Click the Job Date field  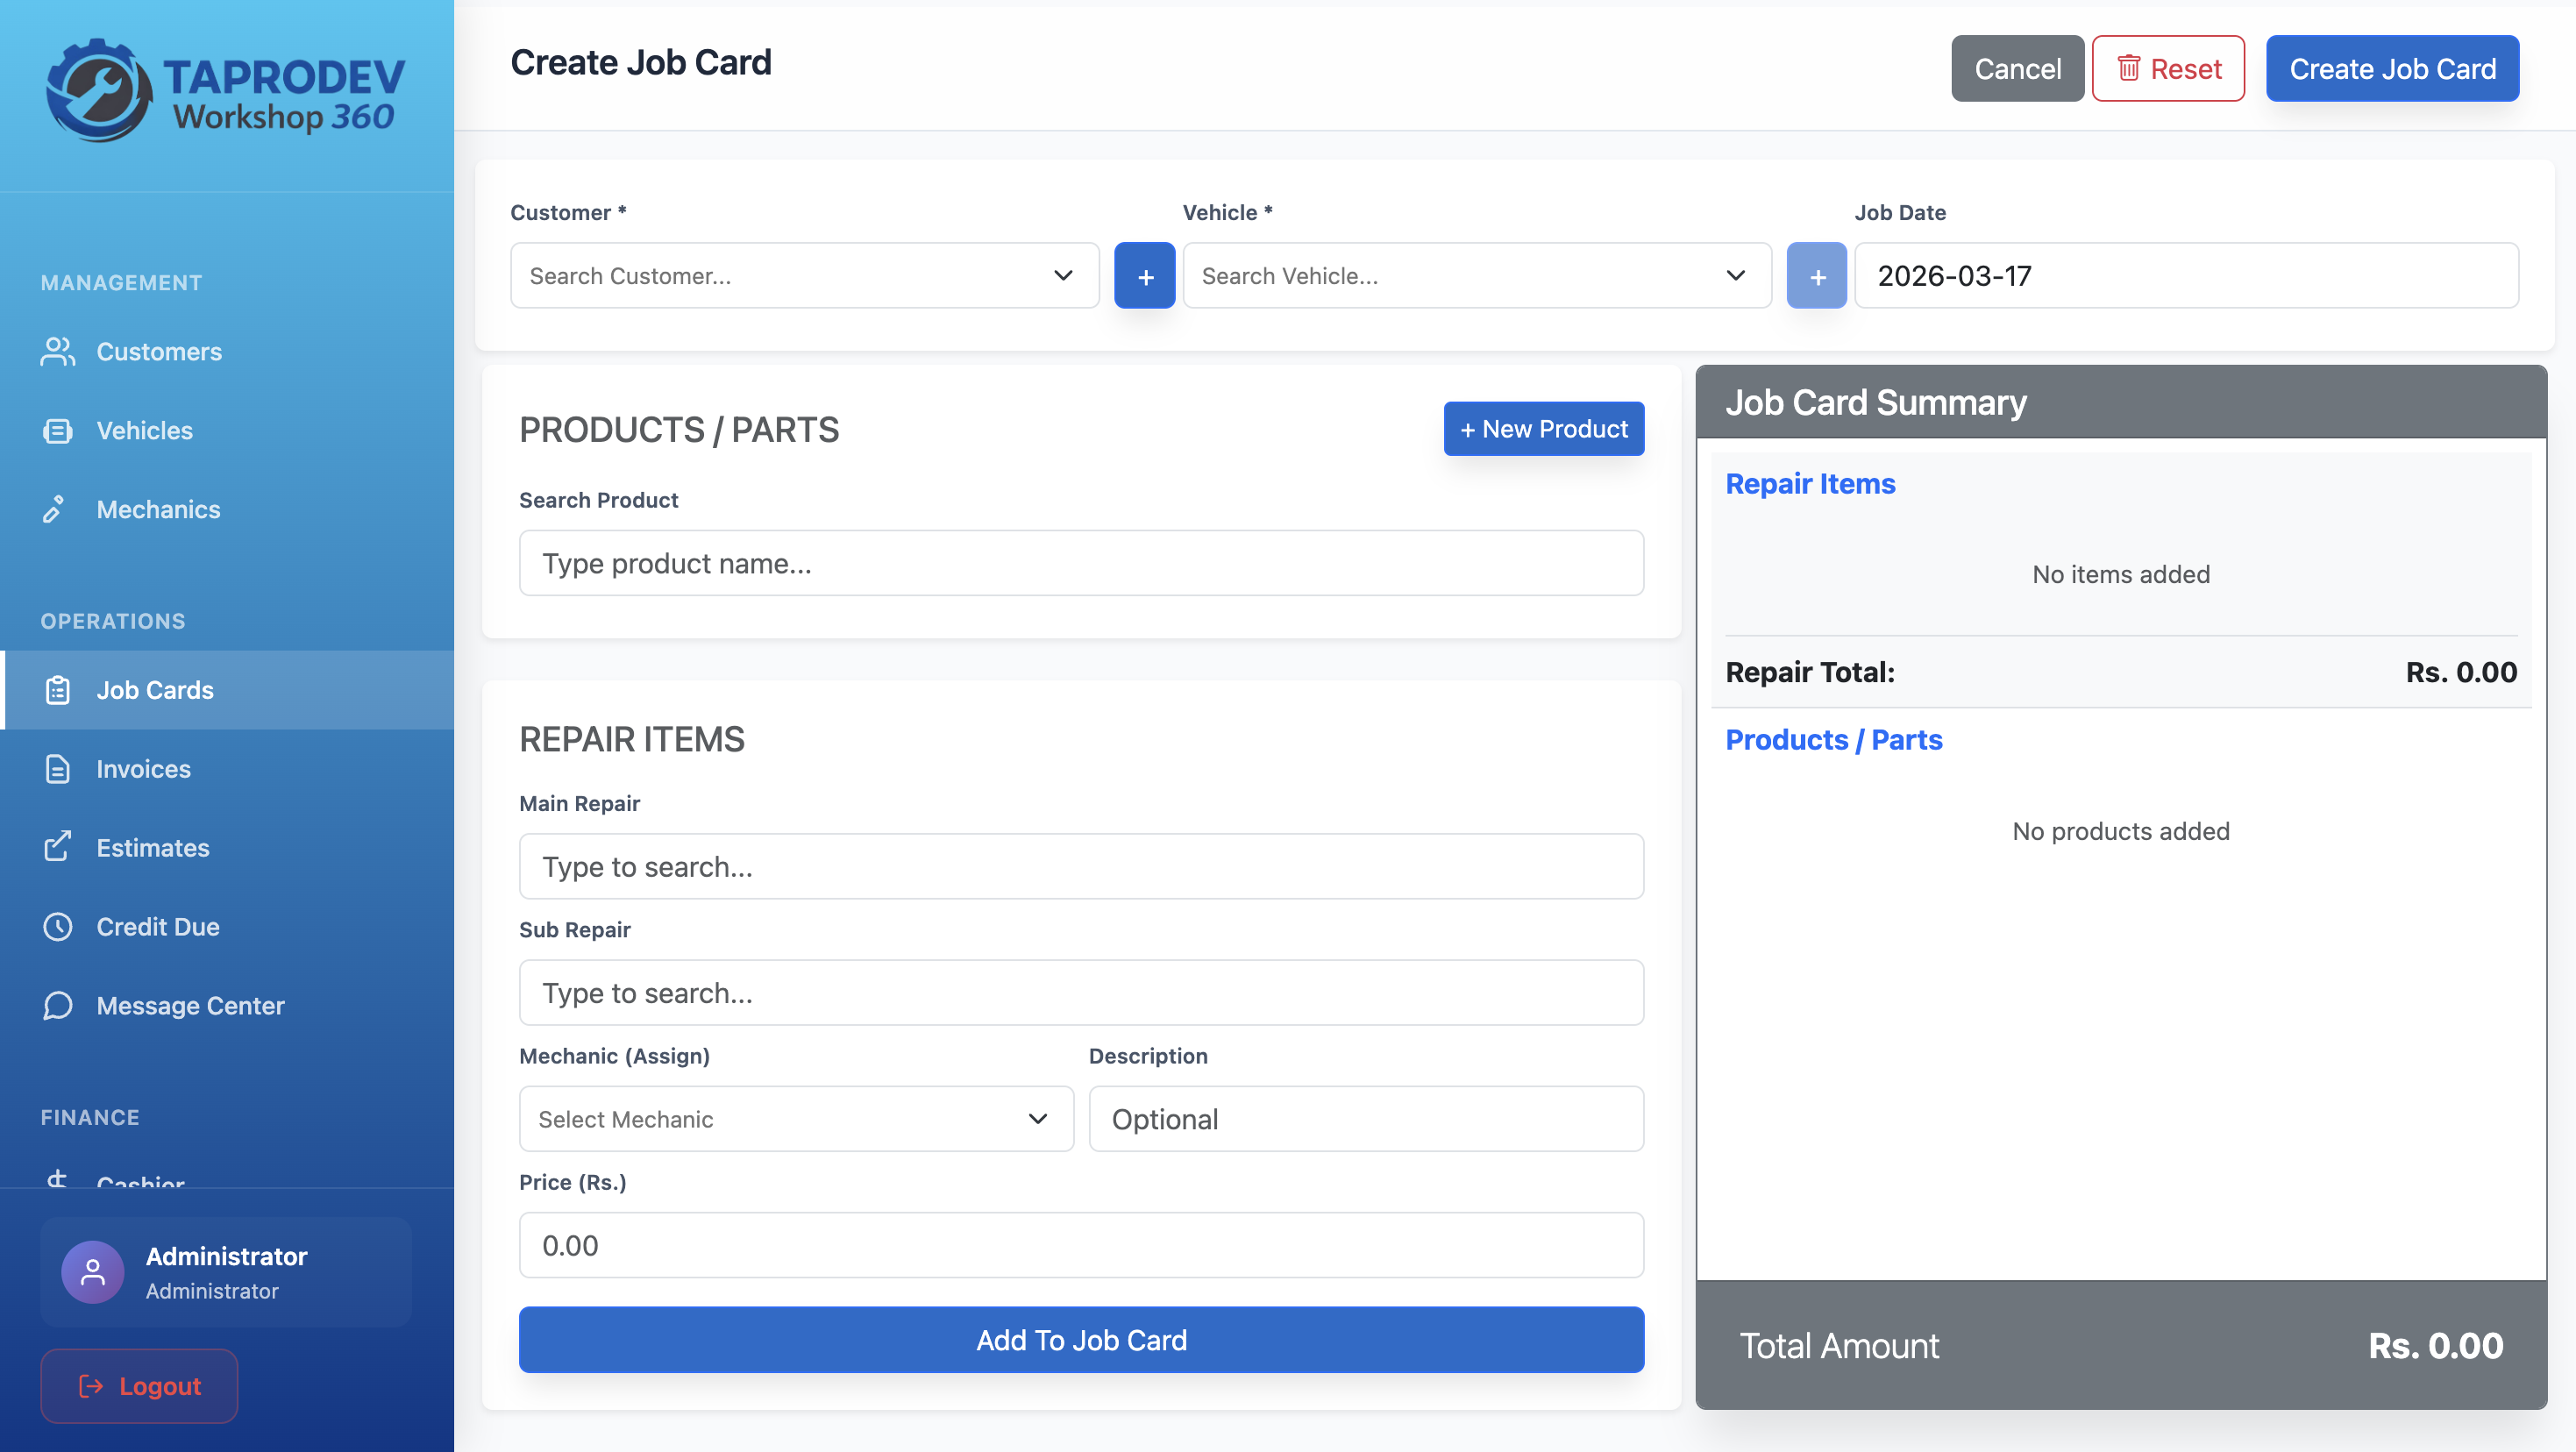2185,275
